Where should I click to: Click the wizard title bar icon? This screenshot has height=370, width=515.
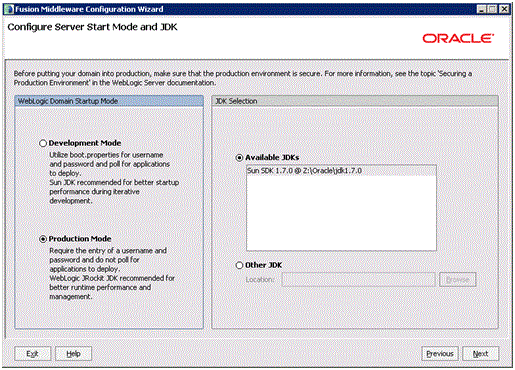pos(10,9)
